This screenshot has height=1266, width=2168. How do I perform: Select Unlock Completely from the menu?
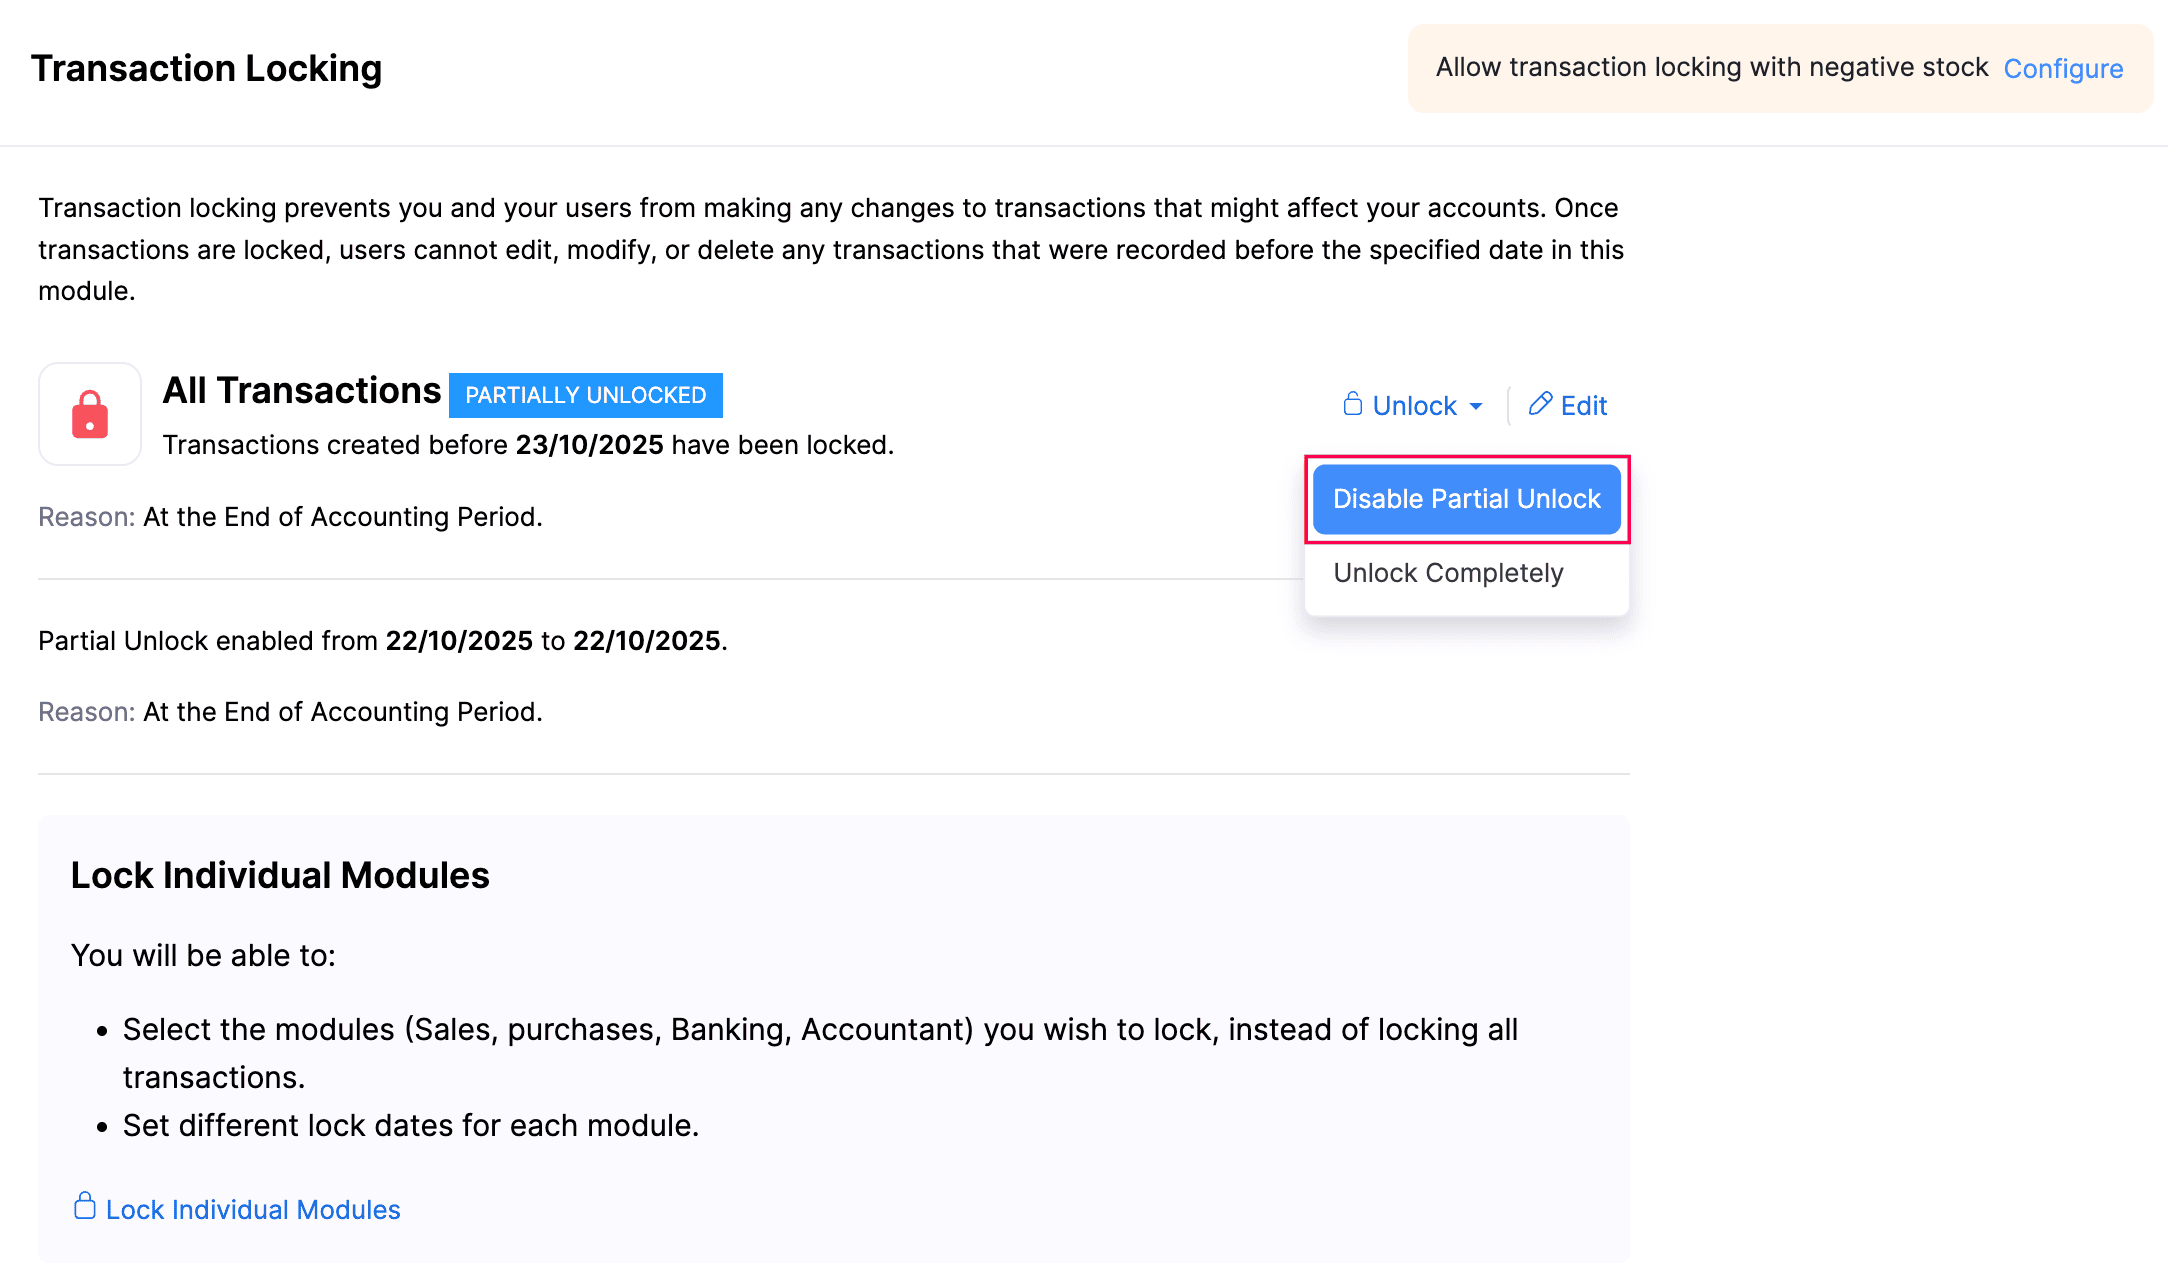pyautogui.click(x=1448, y=572)
